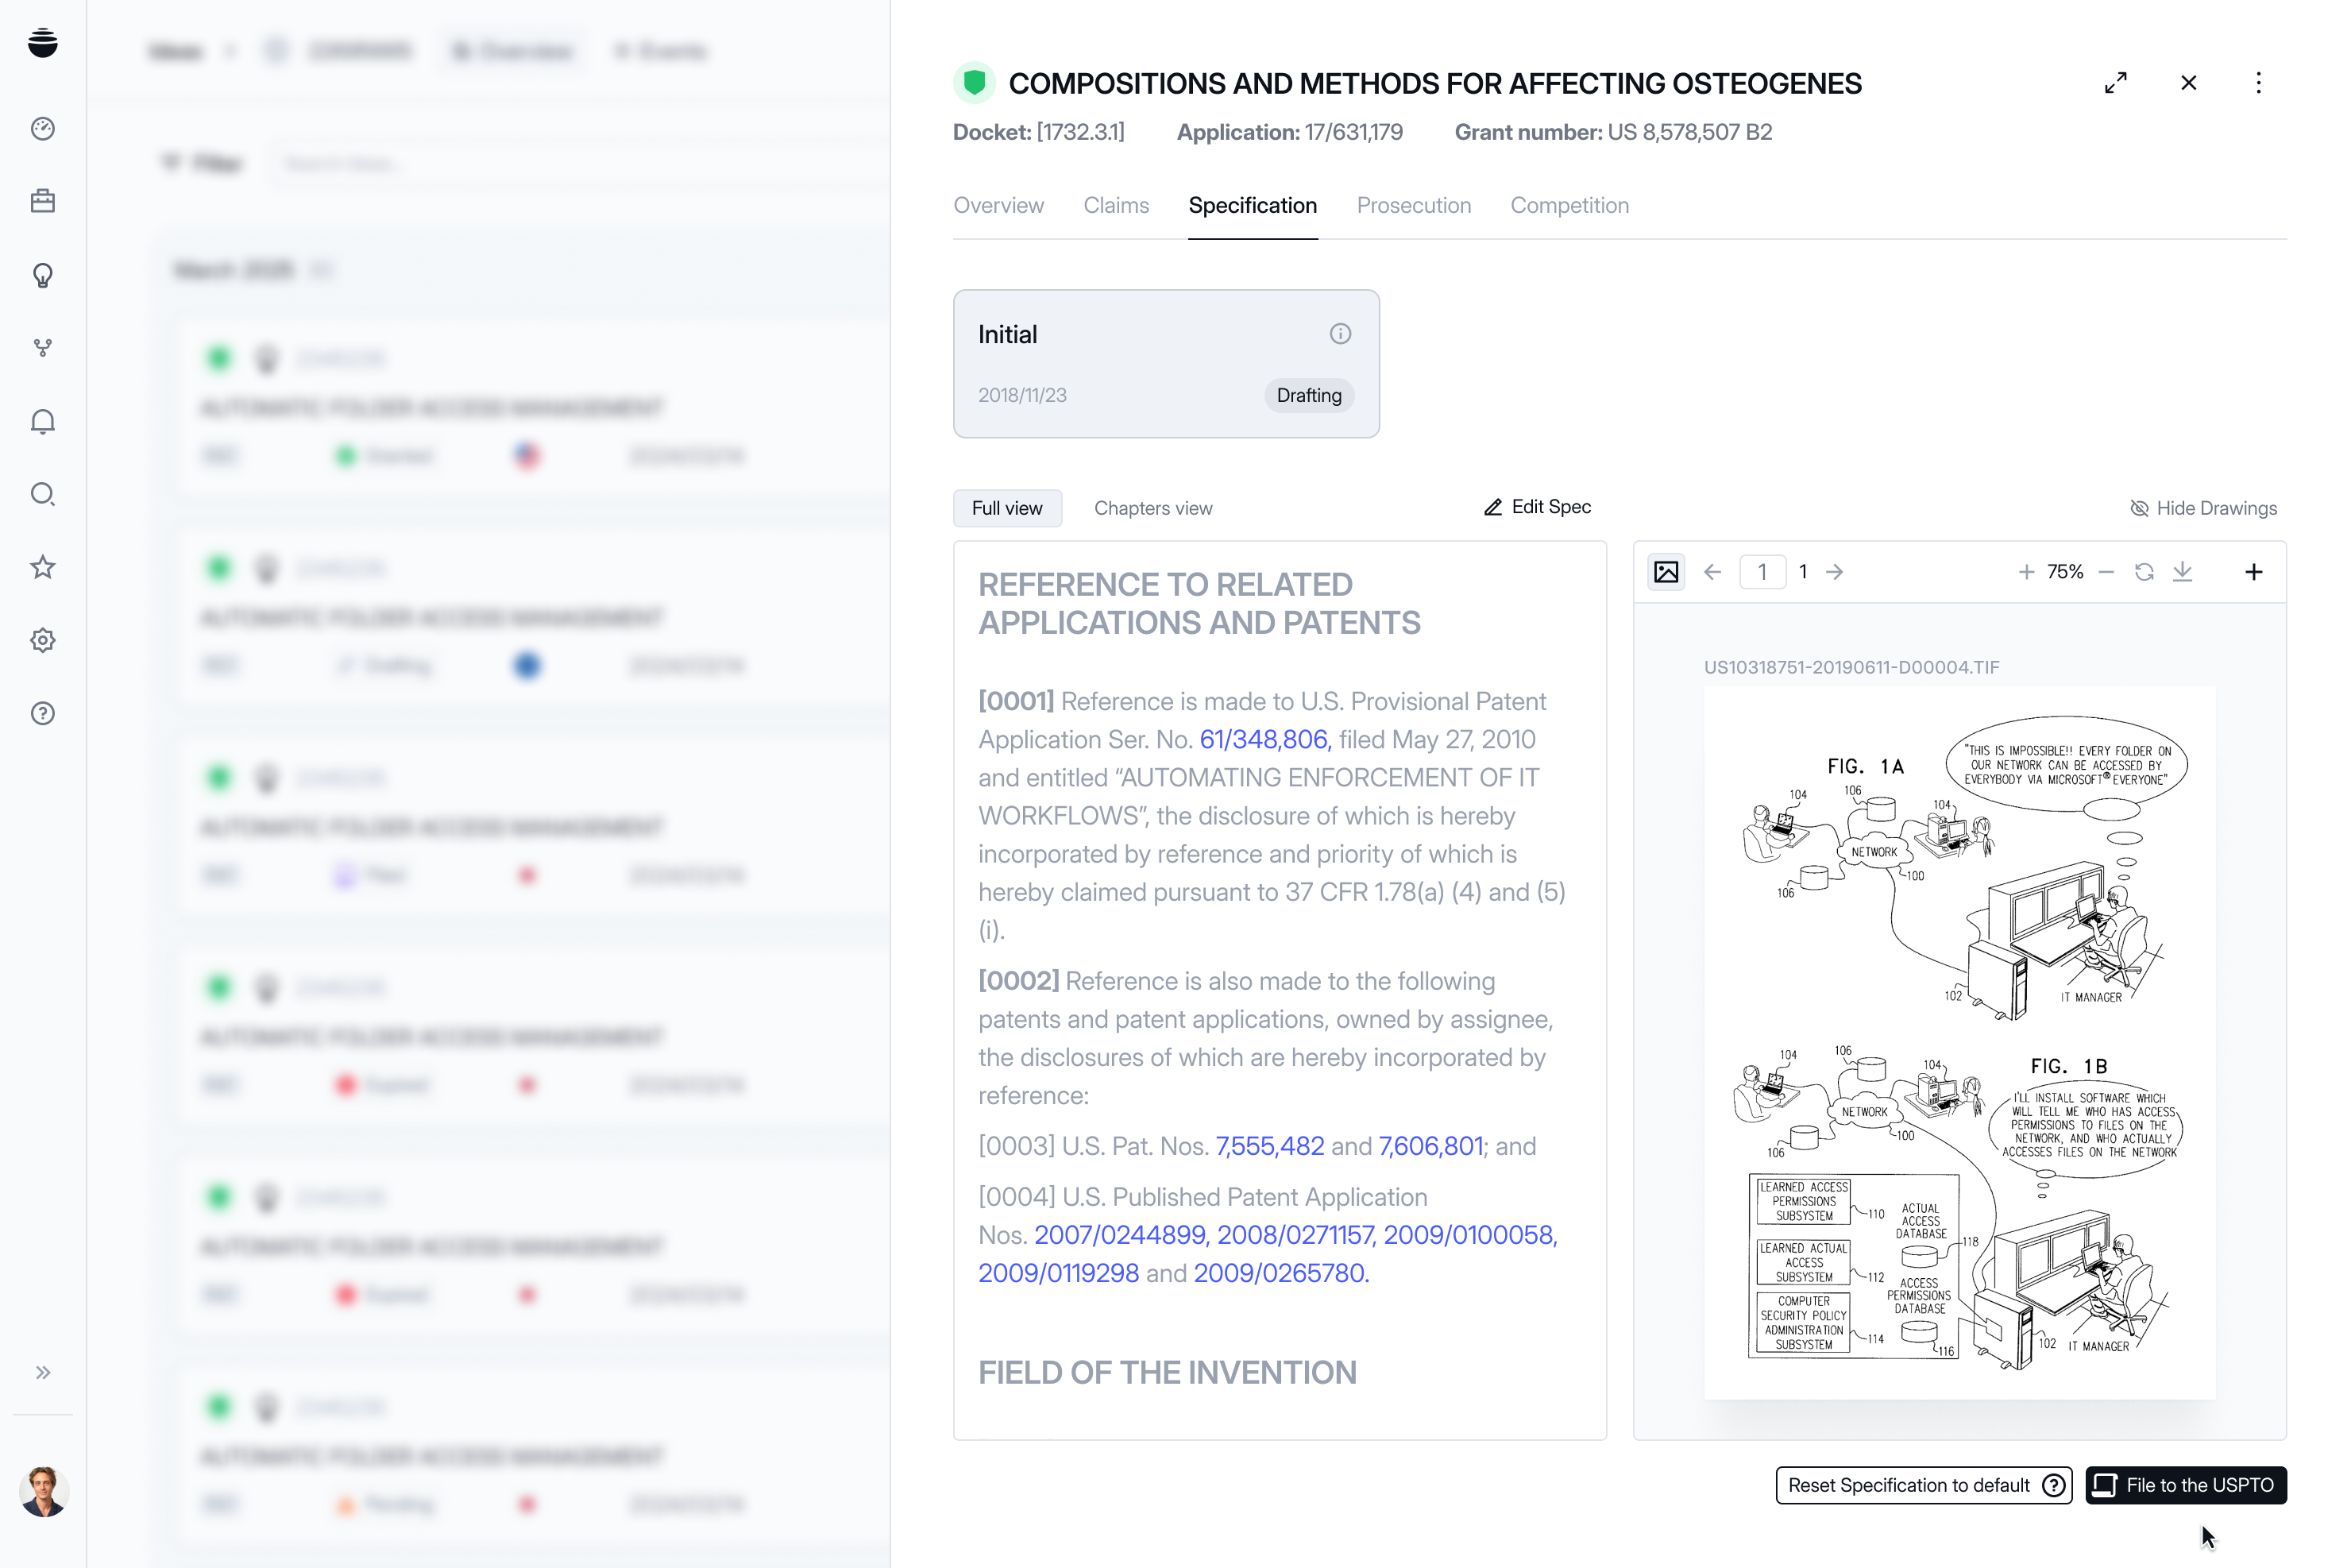Expand the collapsed left sidebar
The height and width of the screenshot is (1568, 2351).
pyautogui.click(x=43, y=1372)
